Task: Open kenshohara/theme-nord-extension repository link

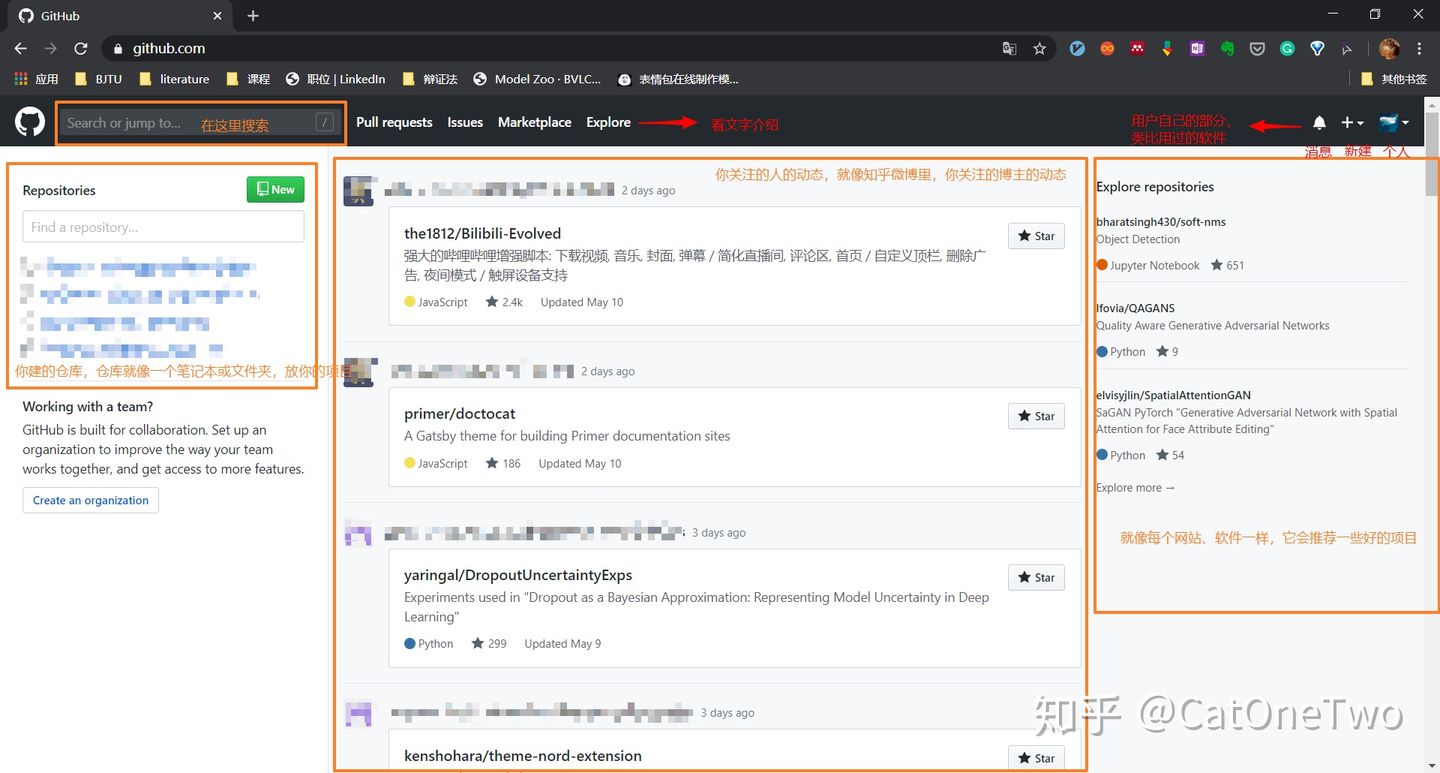Action: pos(523,756)
